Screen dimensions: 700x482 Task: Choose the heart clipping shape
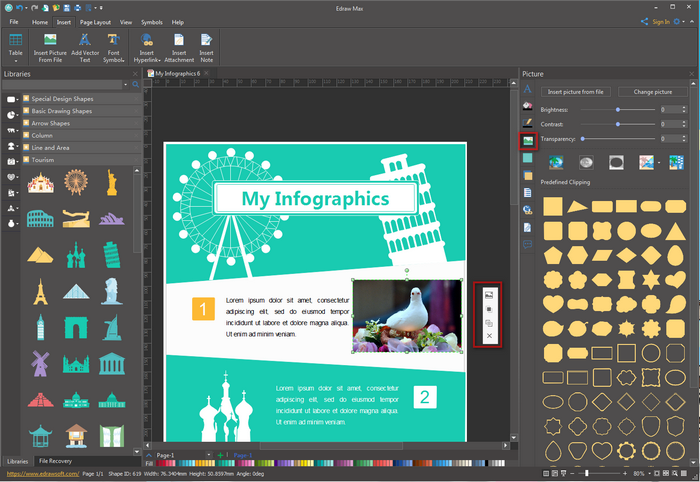552,302
